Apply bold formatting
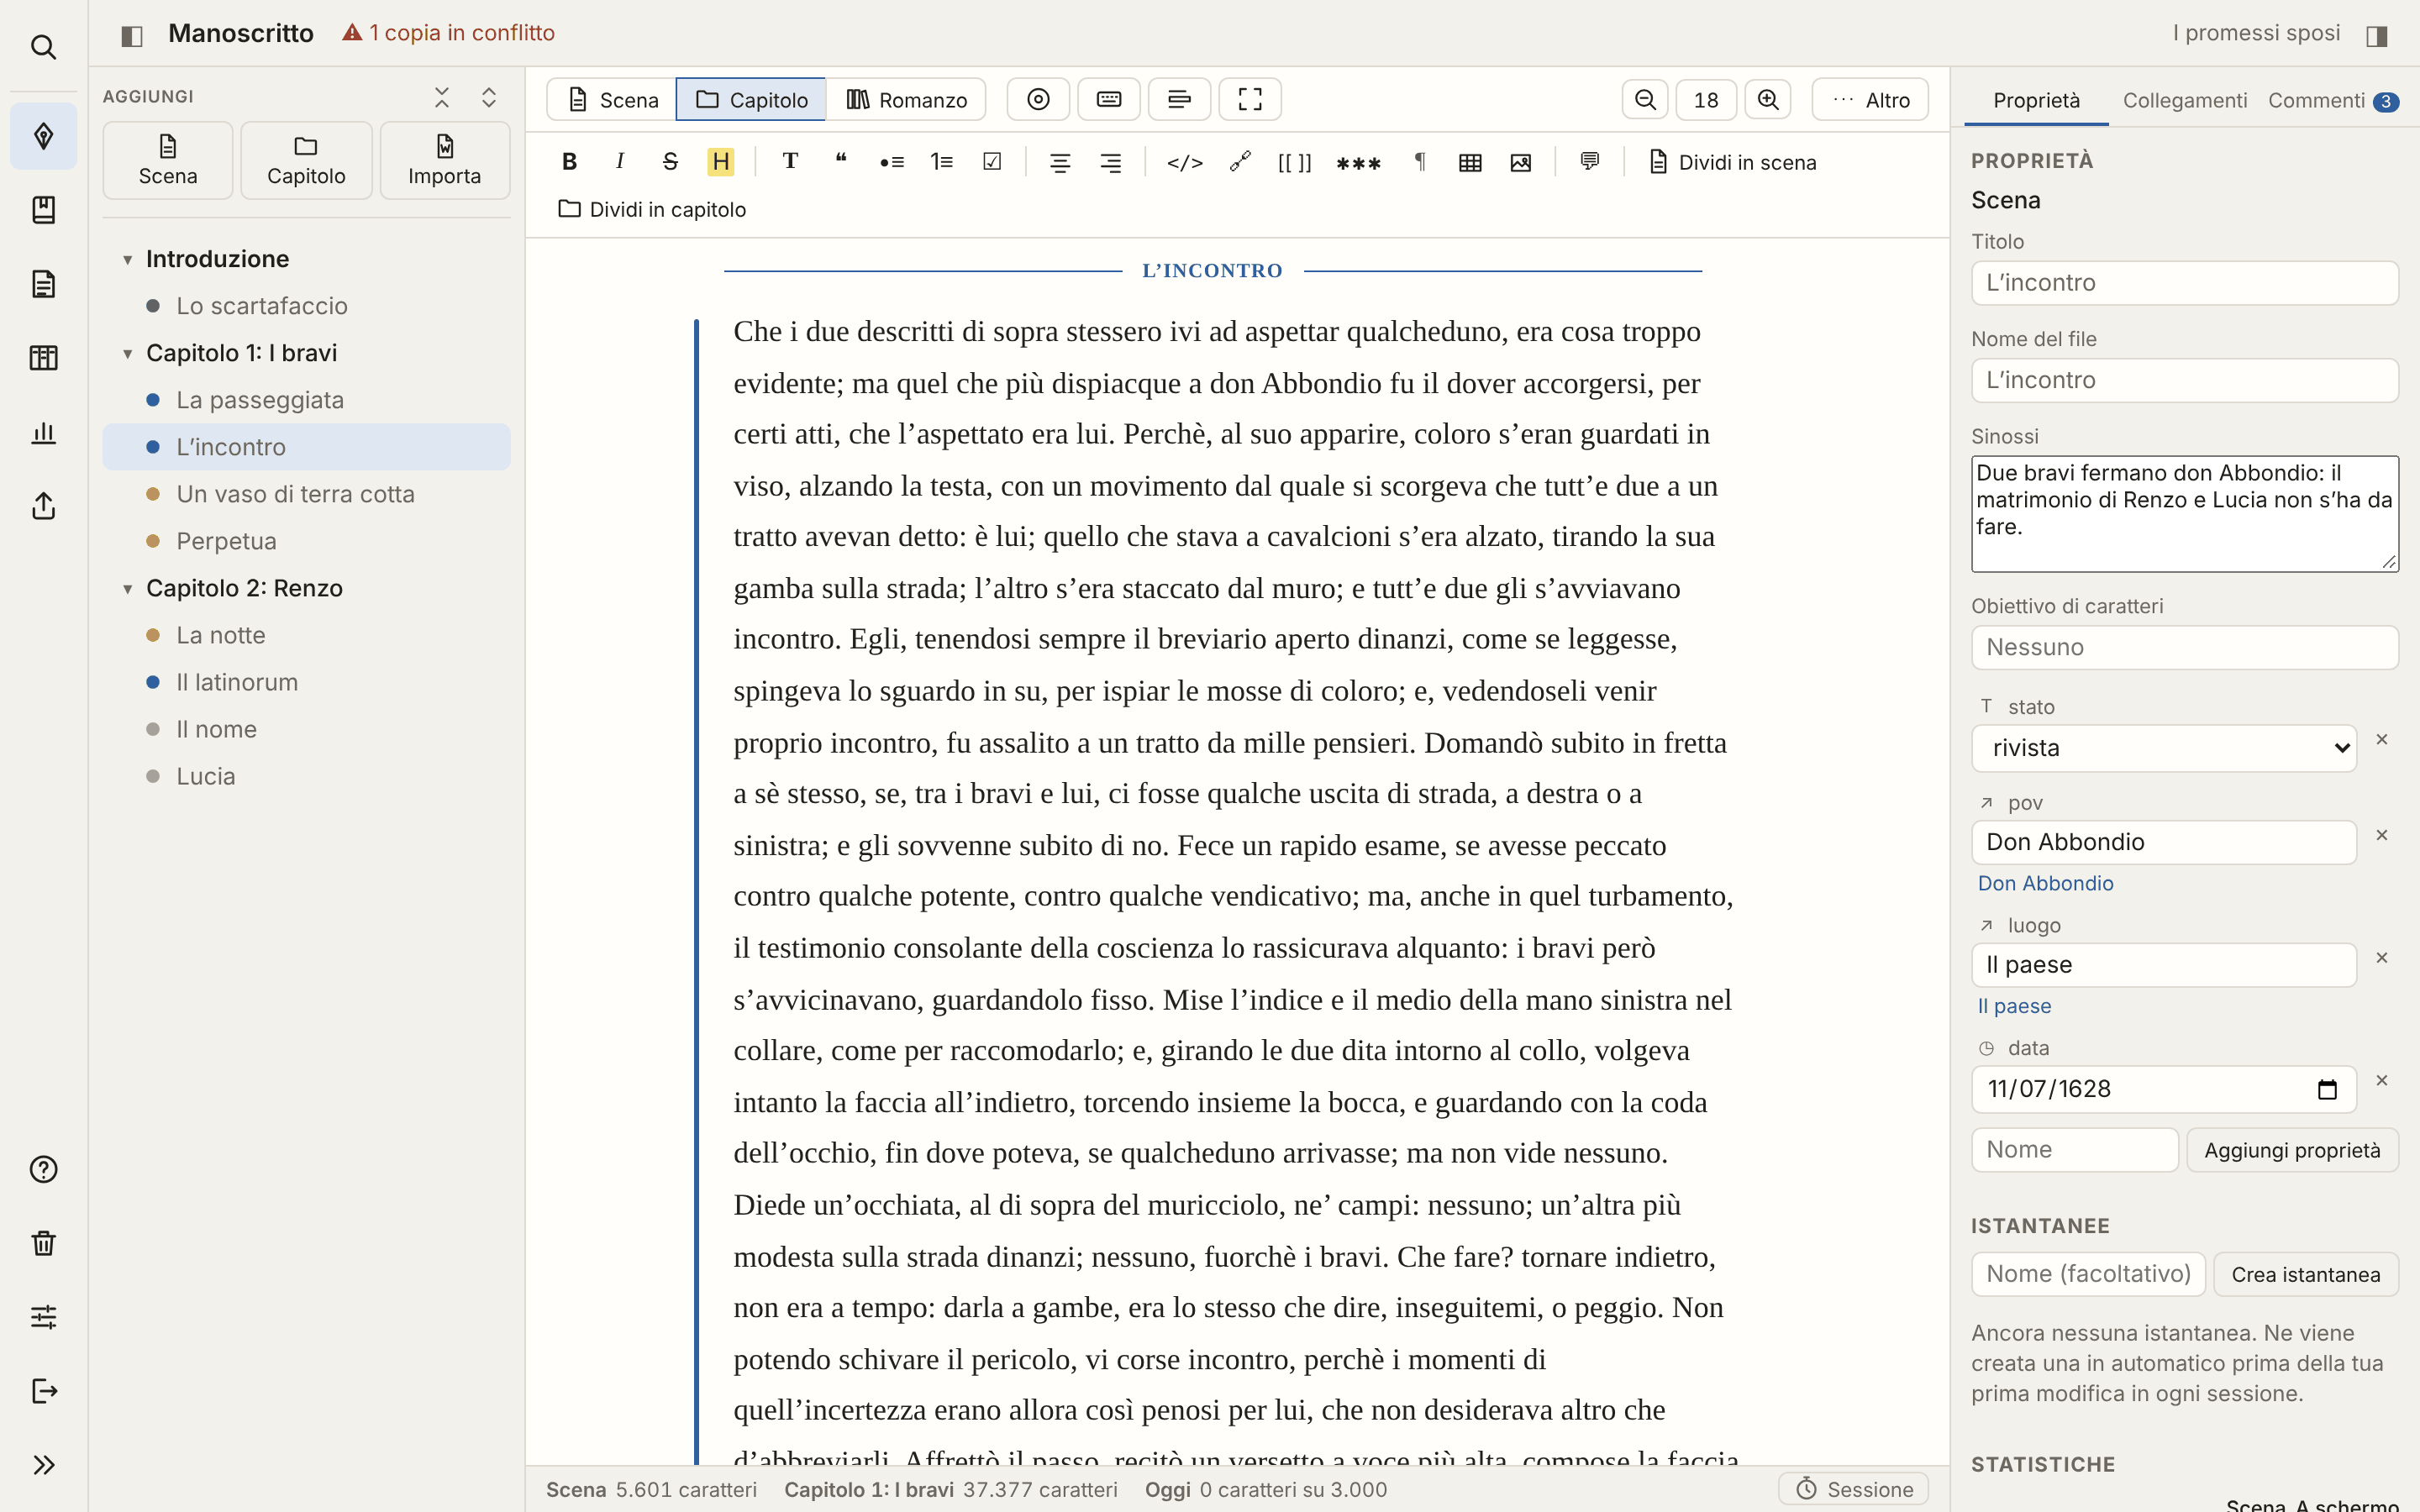 tap(570, 162)
